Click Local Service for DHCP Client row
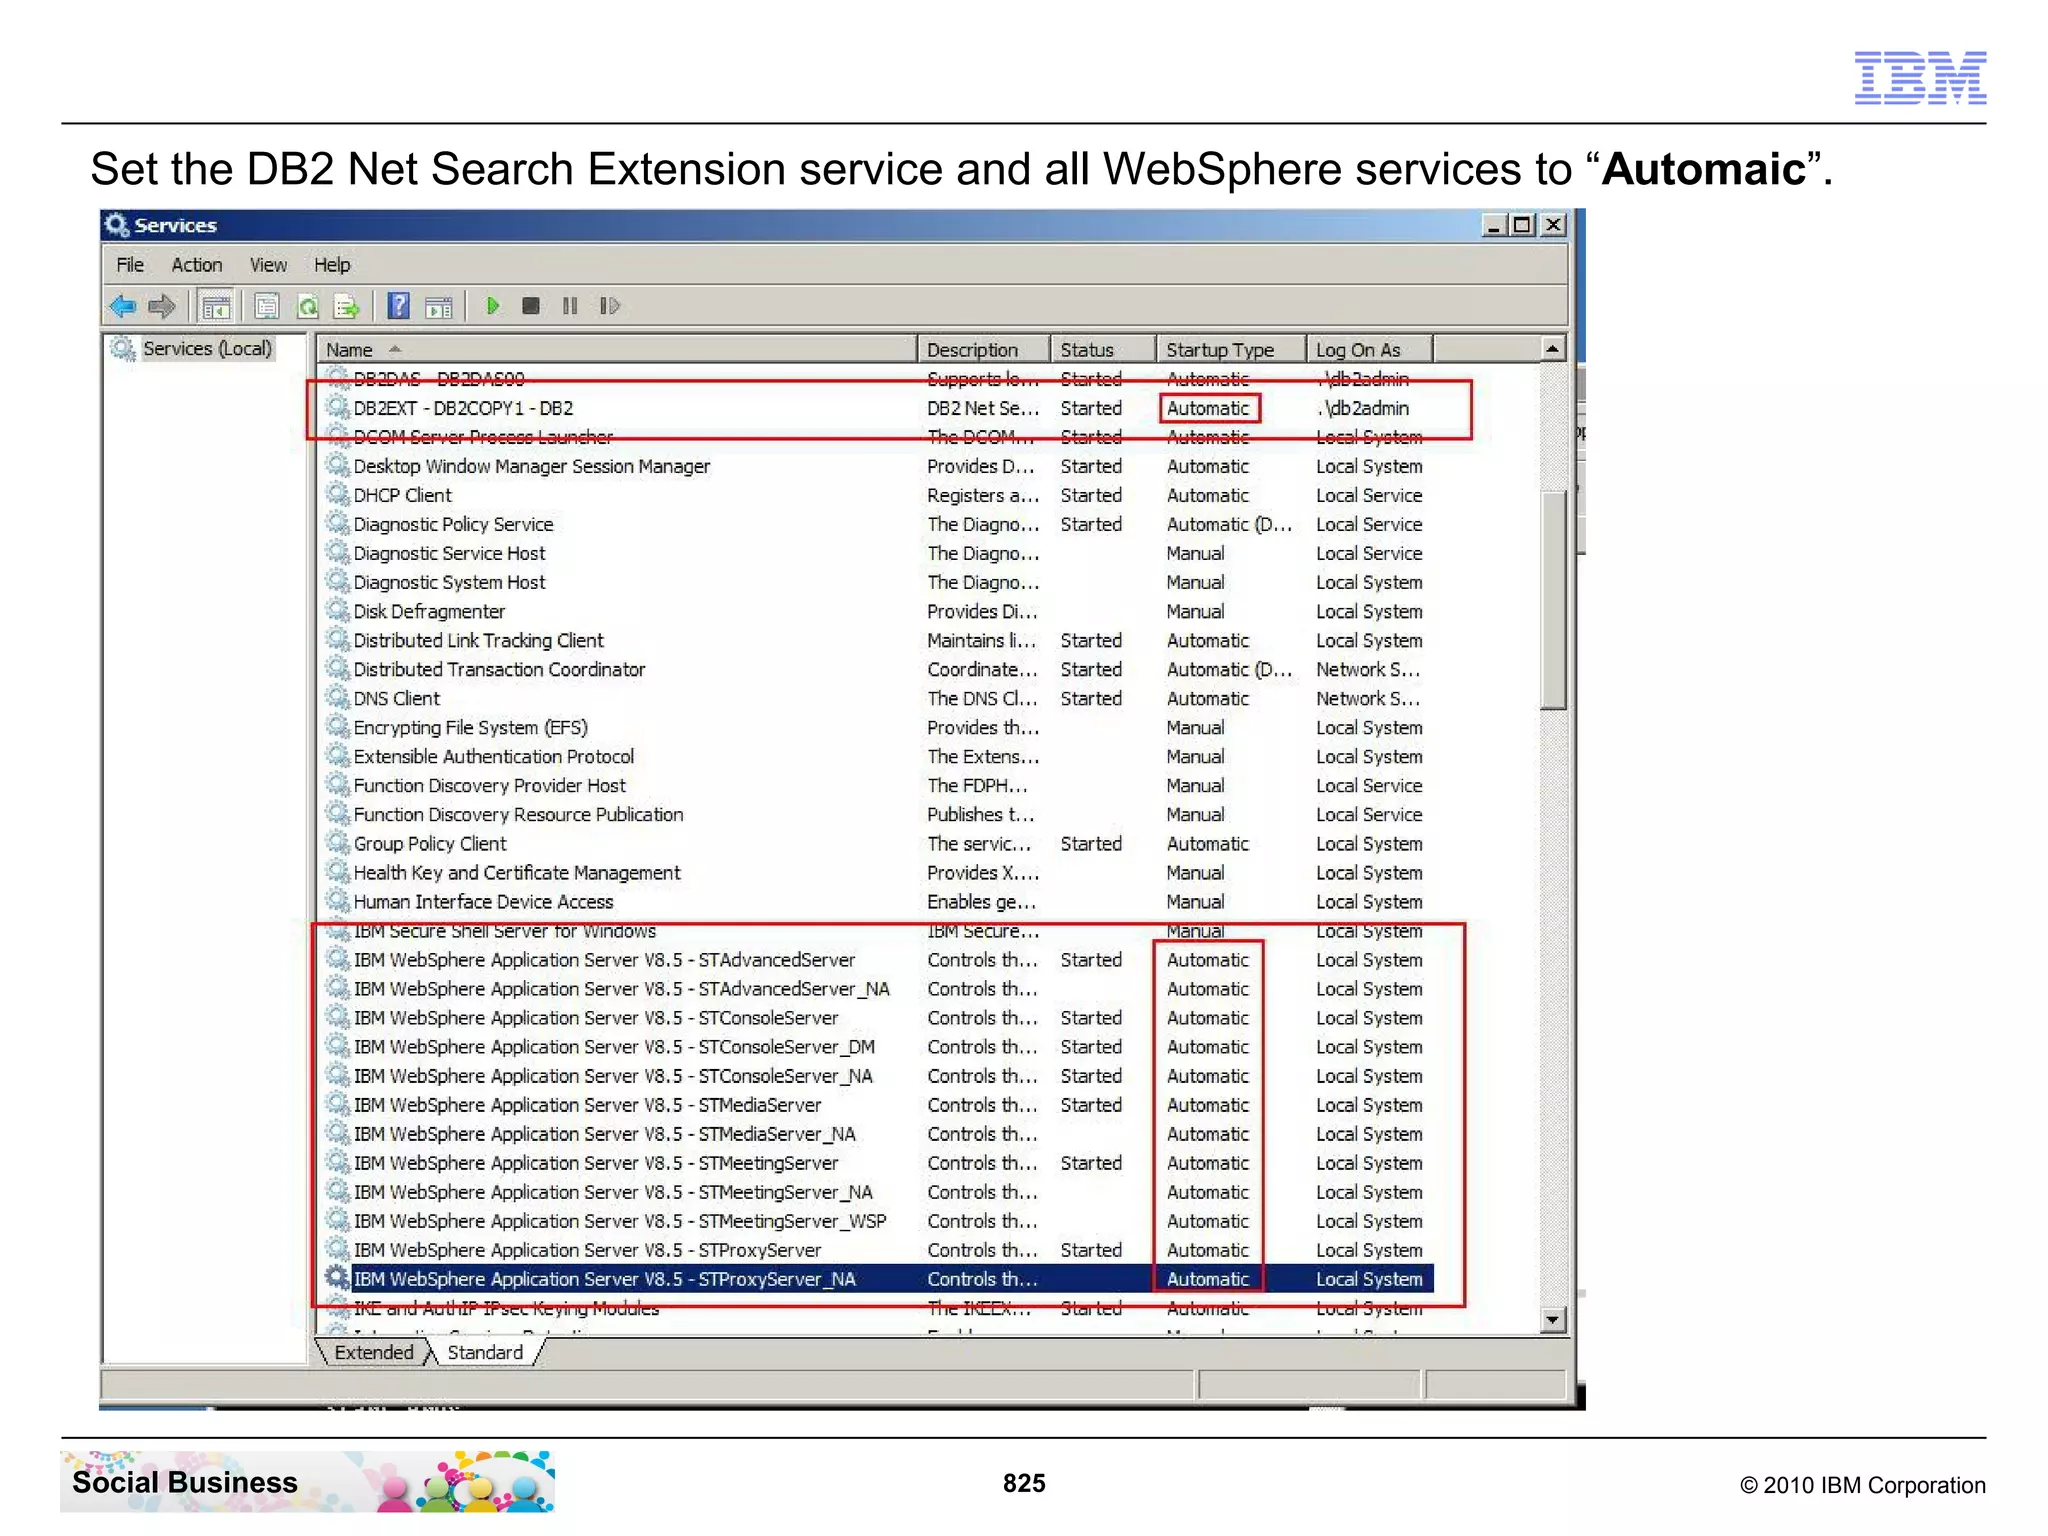Viewport: 2048px width, 1536px height. [x=1369, y=495]
